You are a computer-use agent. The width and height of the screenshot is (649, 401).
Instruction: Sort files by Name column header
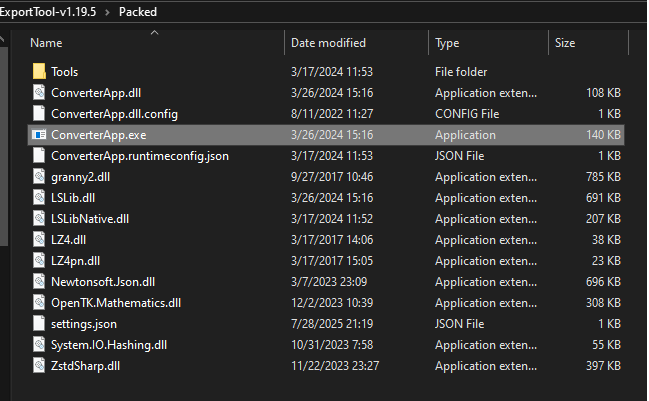[x=47, y=43]
